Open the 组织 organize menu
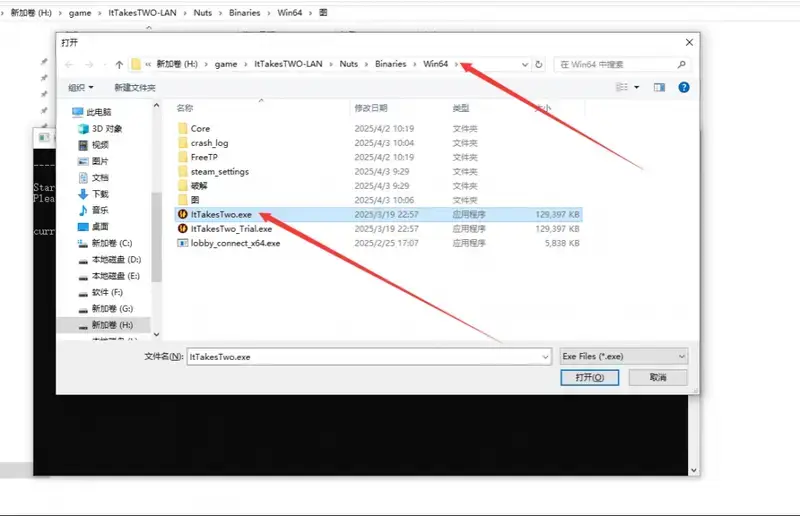The height and width of the screenshot is (516, 800). [x=79, y=87]
